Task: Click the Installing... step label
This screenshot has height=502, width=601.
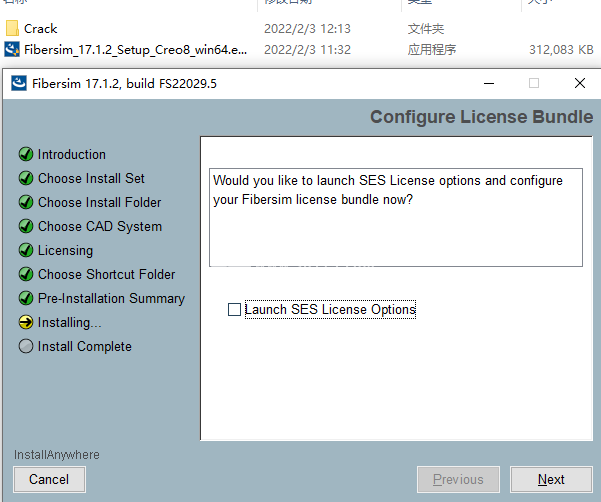Action: point(69,323)
